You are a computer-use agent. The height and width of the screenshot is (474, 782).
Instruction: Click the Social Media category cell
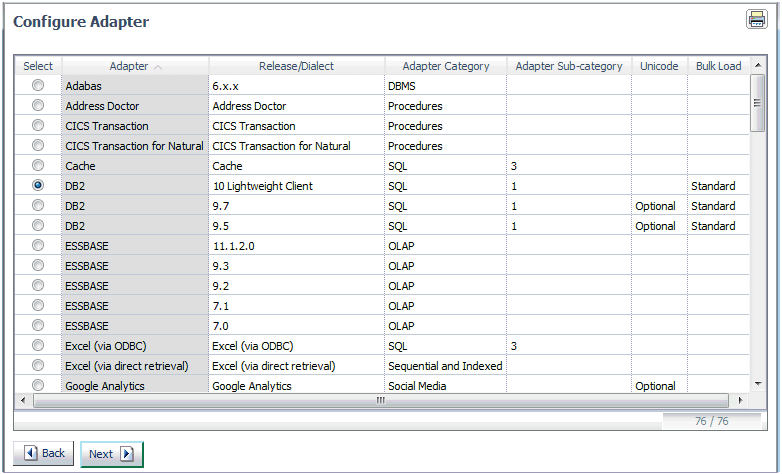click(x=445, y=386)
